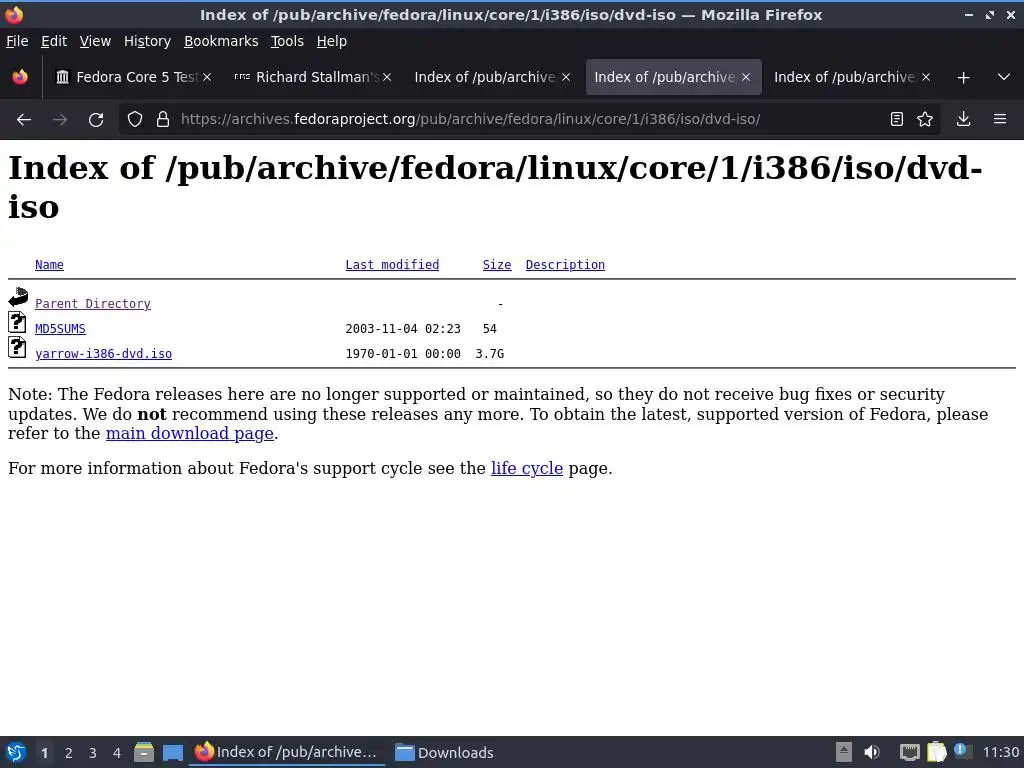
Task: Click the clock showing 11:30
Action: (x=1000, y=752)
